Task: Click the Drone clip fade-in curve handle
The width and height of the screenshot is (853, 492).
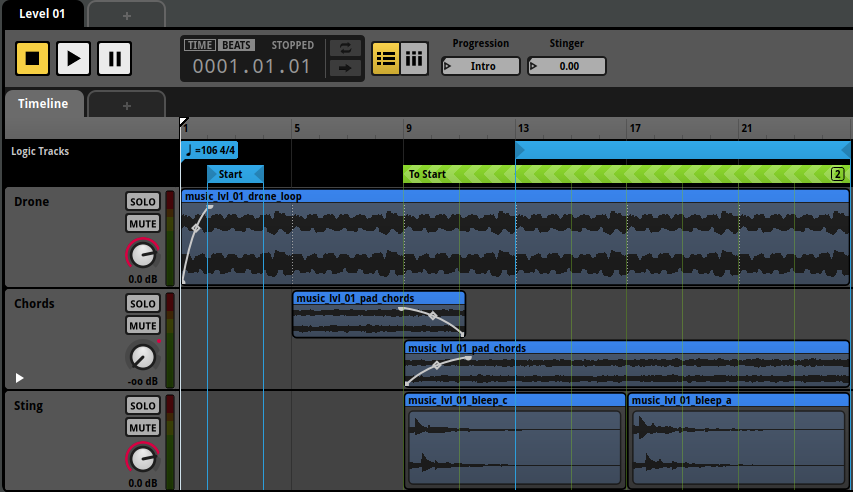Action: (x=196, y=228)
